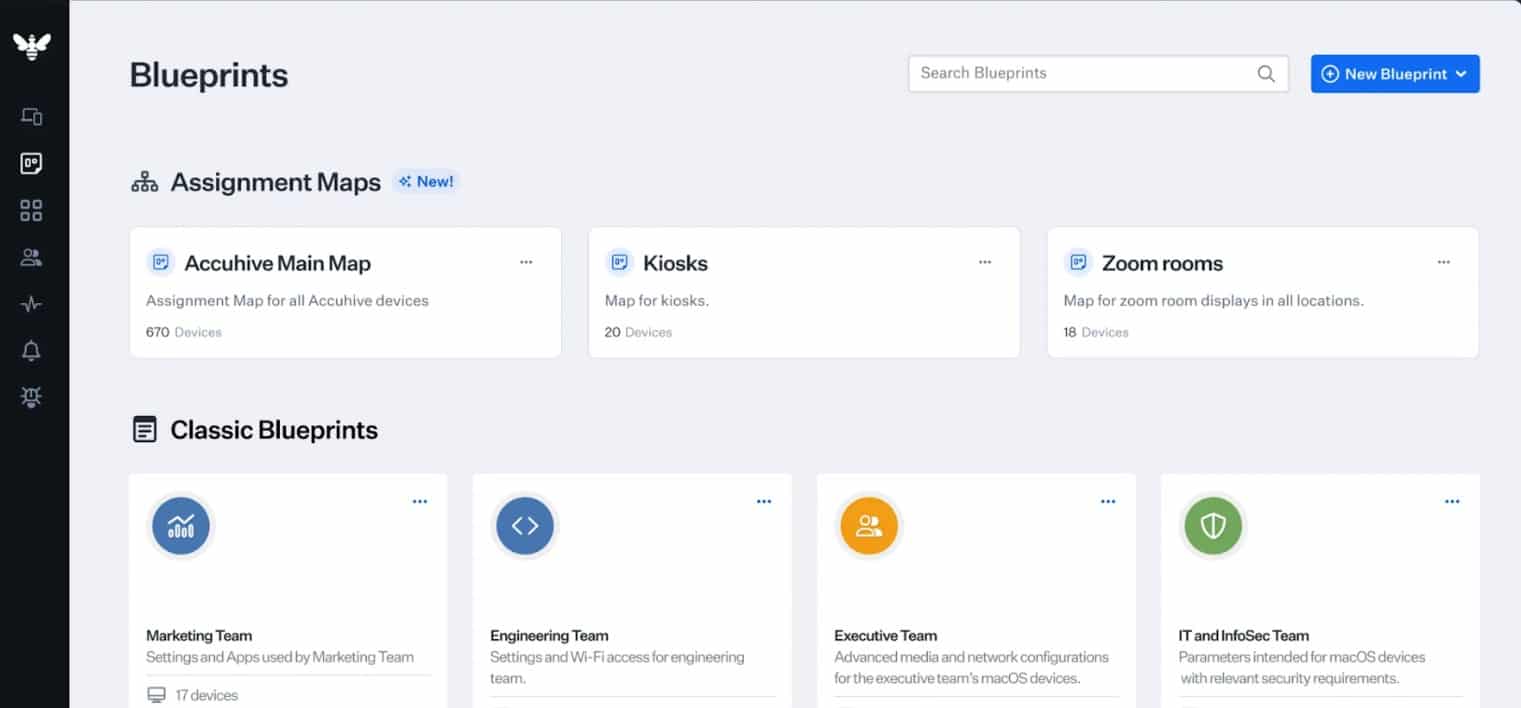1521x708 pixels.
Task: Click the Classic Blueprints list icon
Action: (145, 430)
